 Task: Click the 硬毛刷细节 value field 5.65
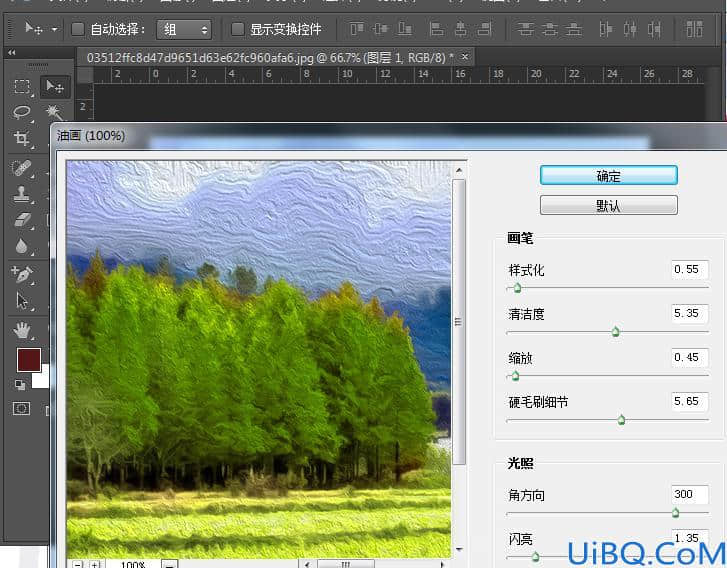click(x=689, y=402)
